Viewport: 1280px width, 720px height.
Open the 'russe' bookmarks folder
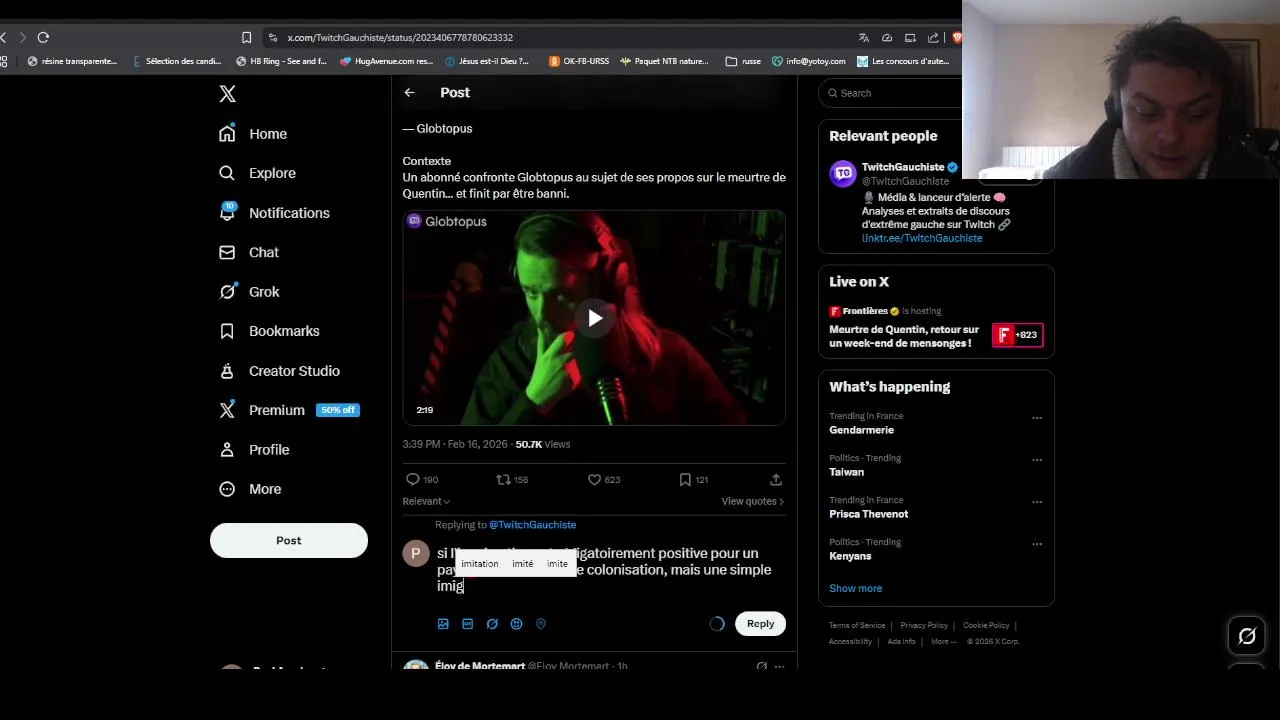tap(743, 61)
